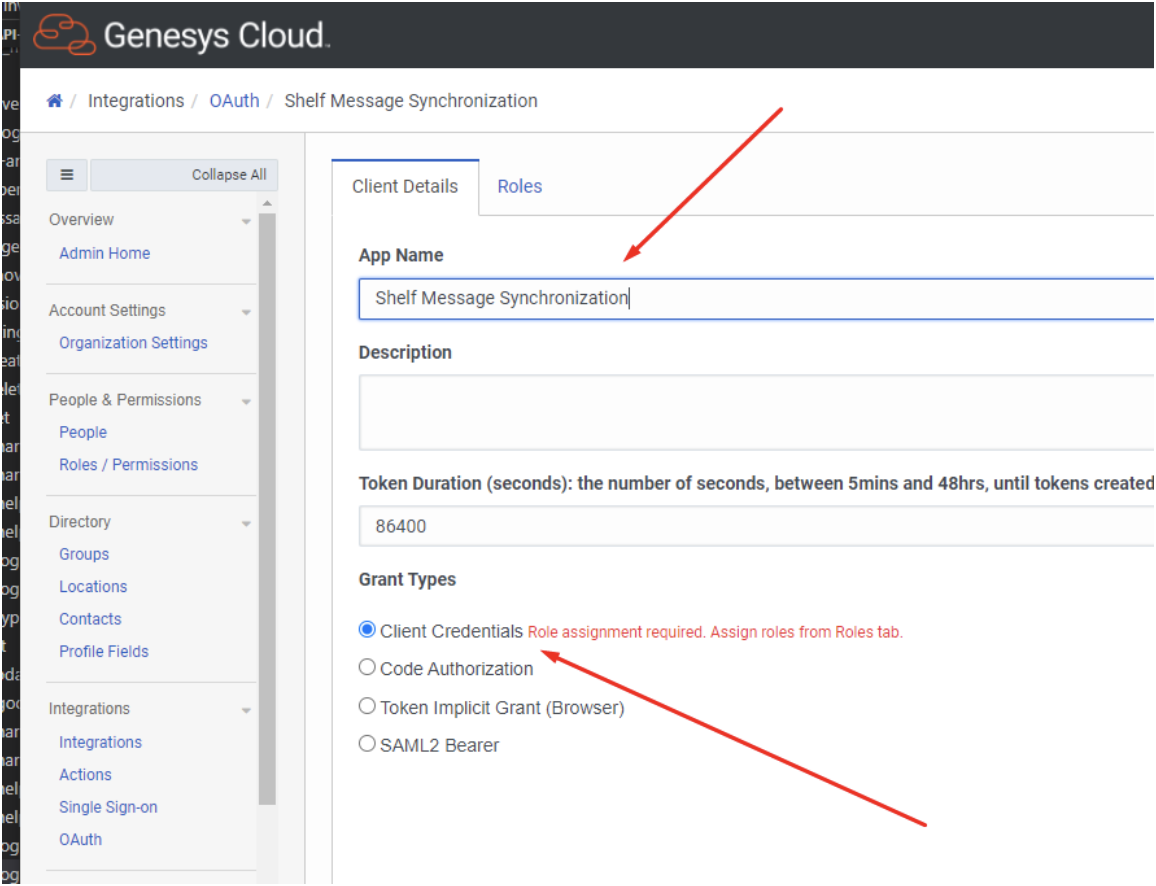
Task: Click the Grant Types heading
Action: point(407,580)
